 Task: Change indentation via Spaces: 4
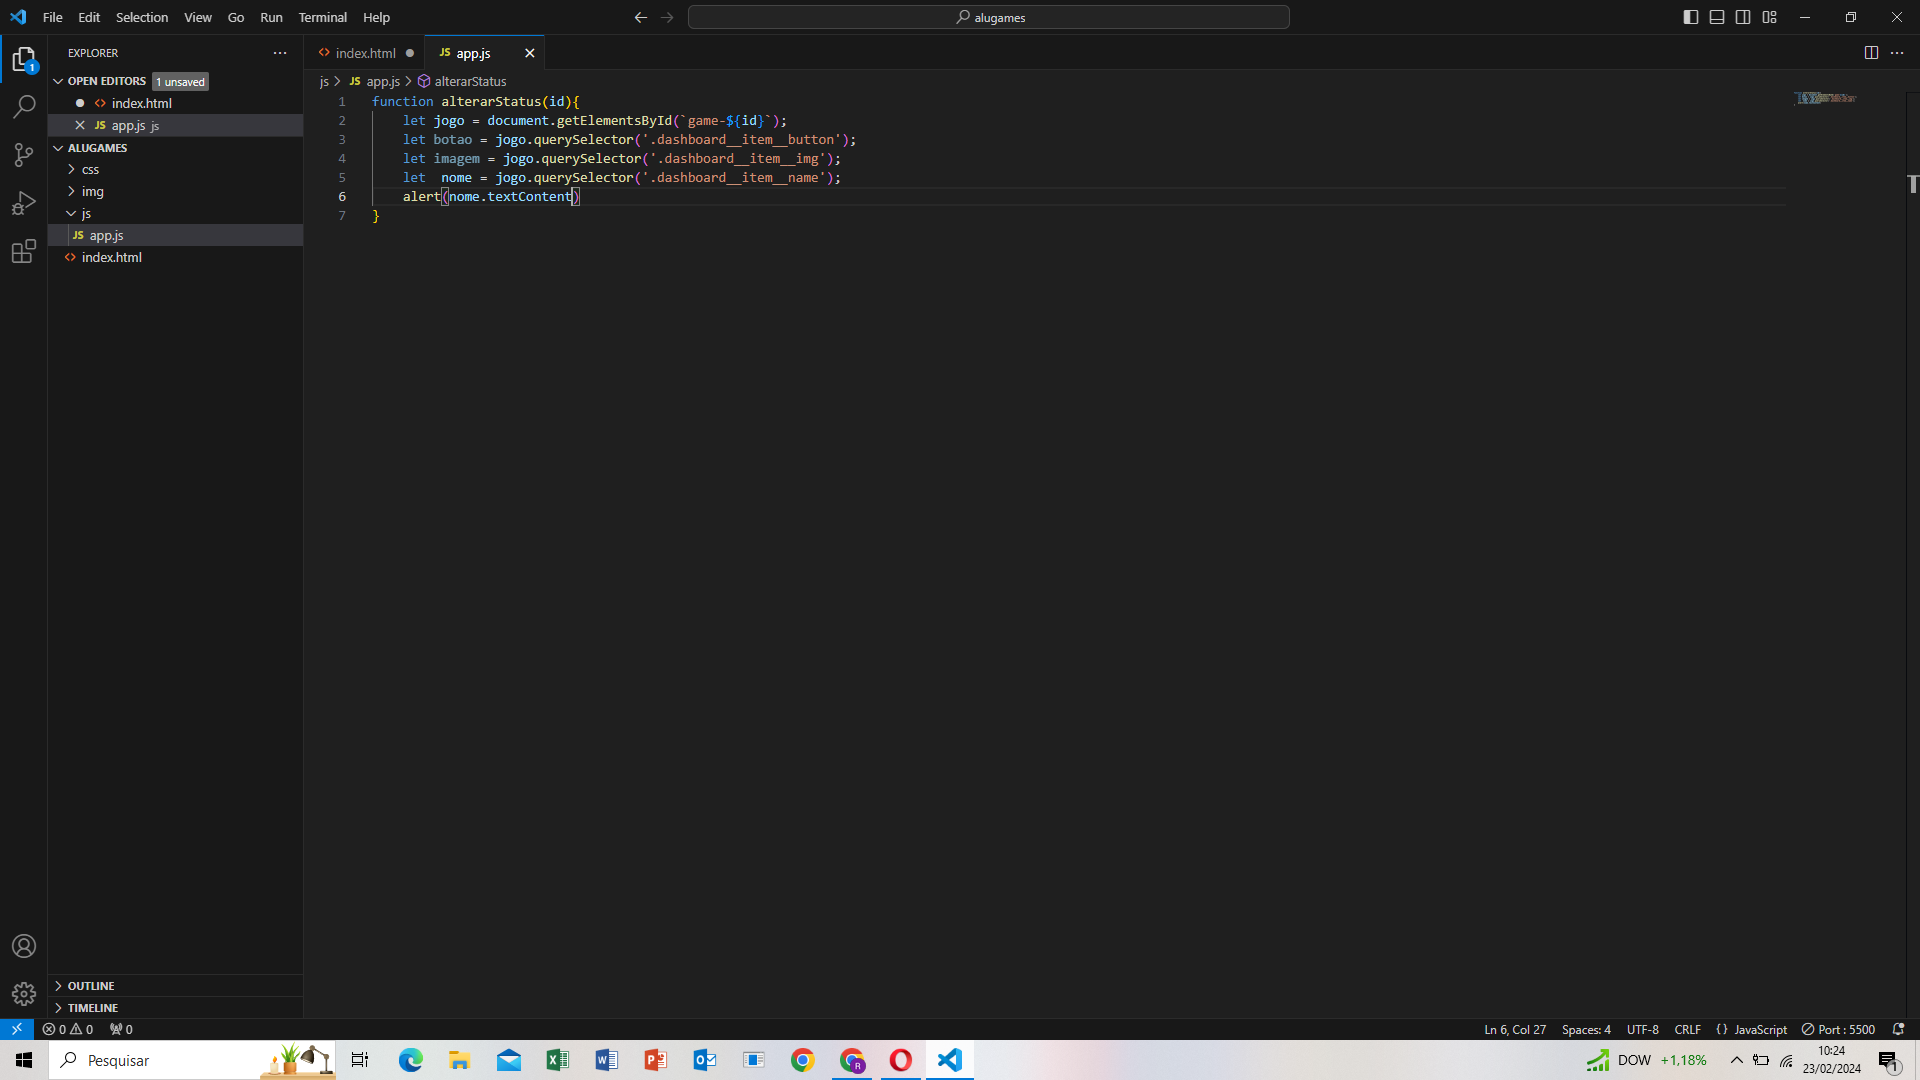tap(1586, 1029)
